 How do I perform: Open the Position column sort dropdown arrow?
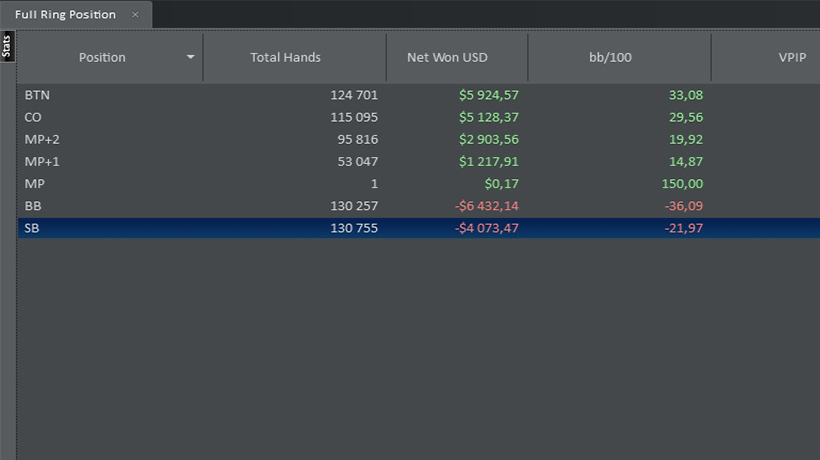pyautogui.click(x=190, y=57)
